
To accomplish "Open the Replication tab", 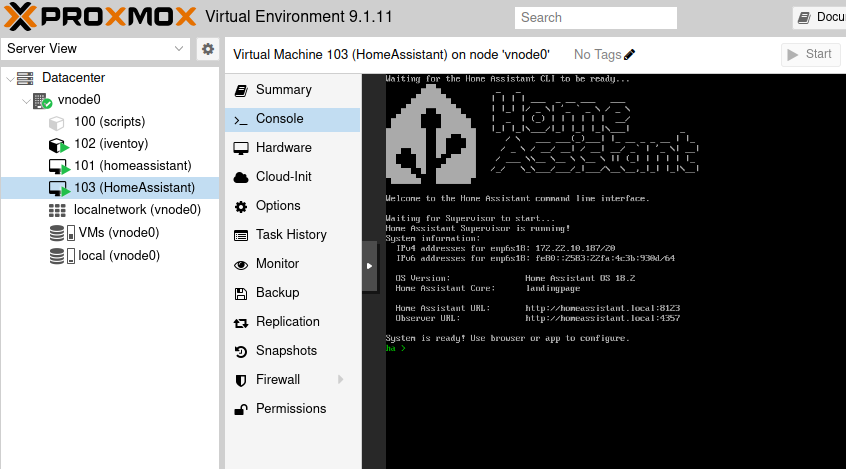I will 293,322.
